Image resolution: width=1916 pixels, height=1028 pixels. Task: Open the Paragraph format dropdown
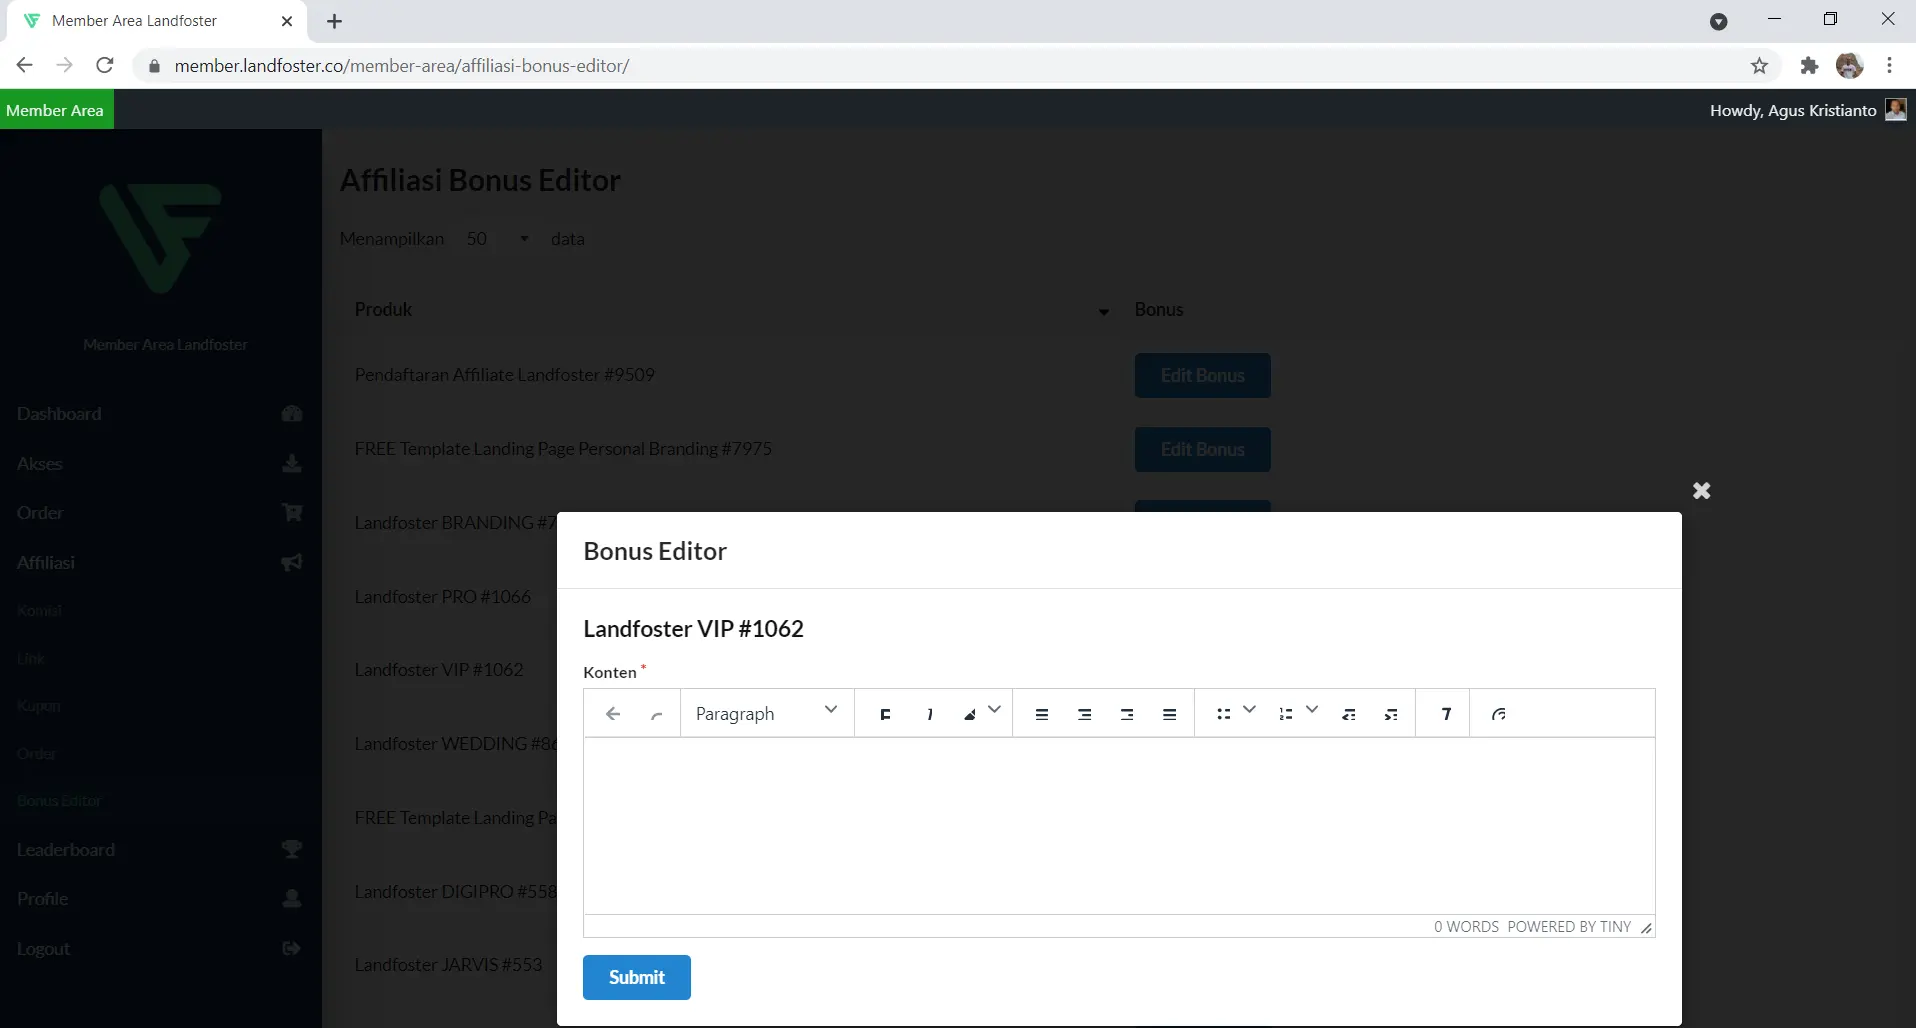tap(766, 714)
